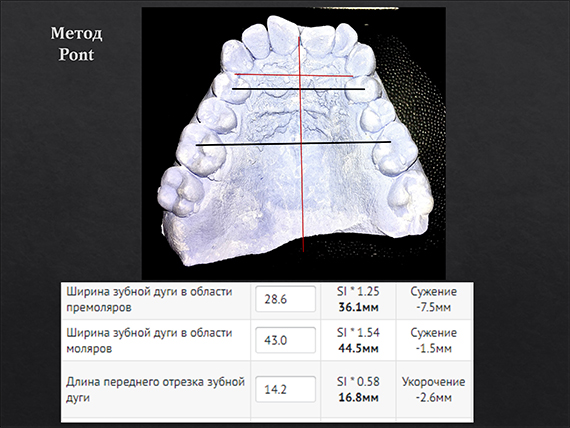The image size is (570, 428).
Task: Click the premolar arch width field 28.6
Action: point(285,299)
